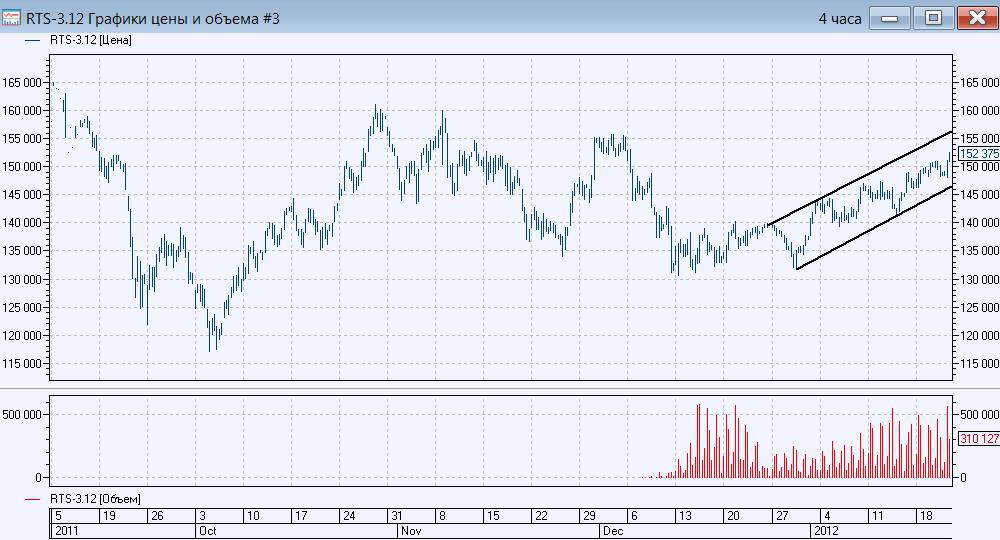Click the current price label 152 375
The image size is (1000, 540).
point(979,154)
